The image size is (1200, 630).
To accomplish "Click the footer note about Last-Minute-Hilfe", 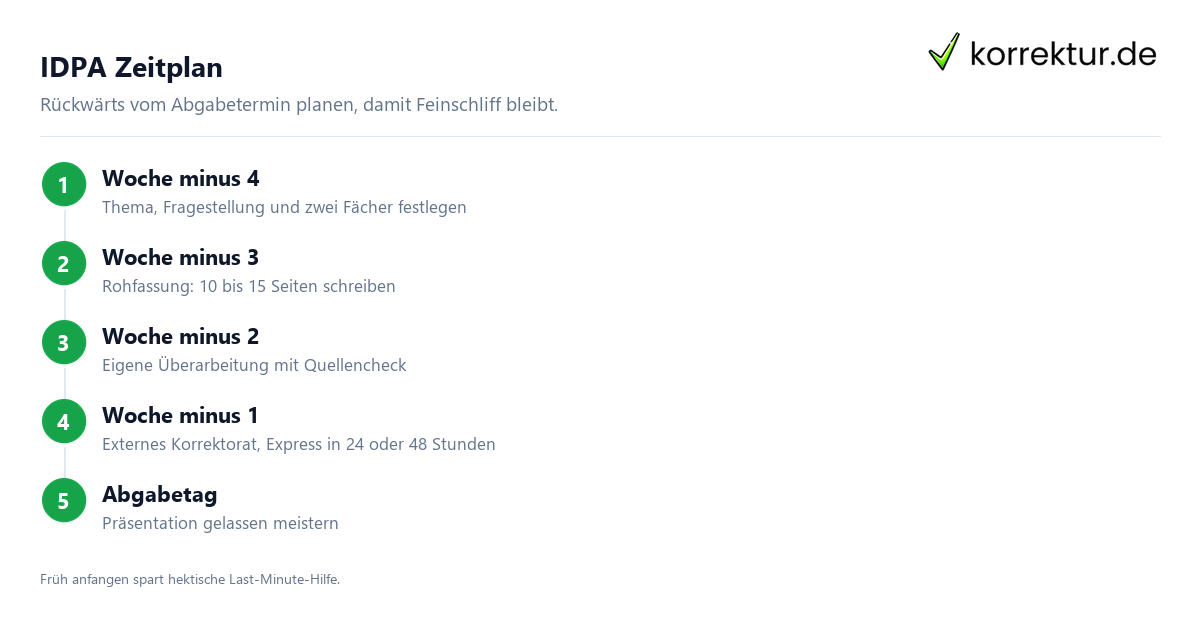I will [190, 579].
